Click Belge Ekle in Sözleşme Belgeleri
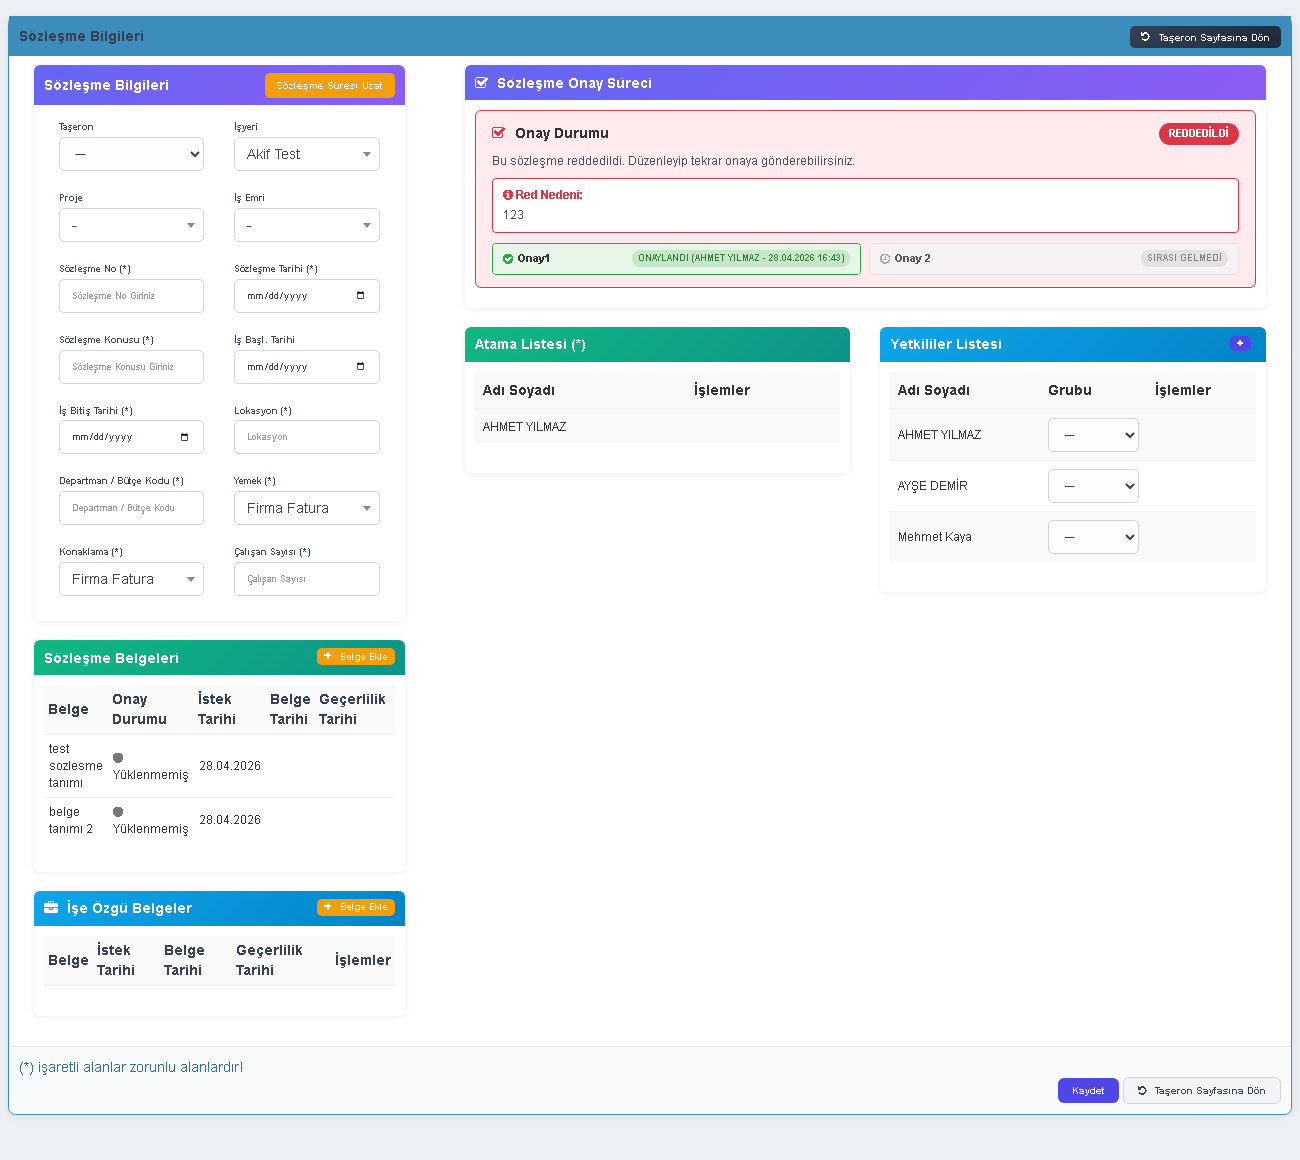Image resolution: width=1300 pixels, height=1160 pixels. coord(356,657)
